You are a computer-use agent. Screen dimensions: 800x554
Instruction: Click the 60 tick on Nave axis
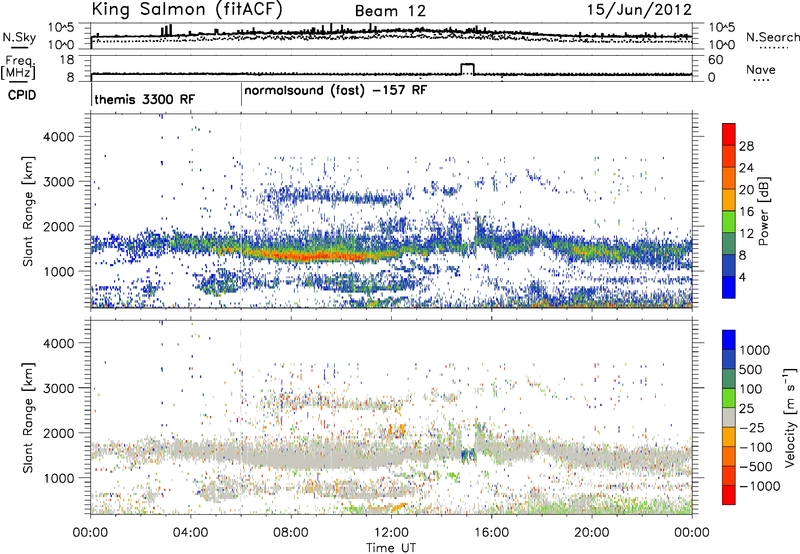[x=716, y=60]
